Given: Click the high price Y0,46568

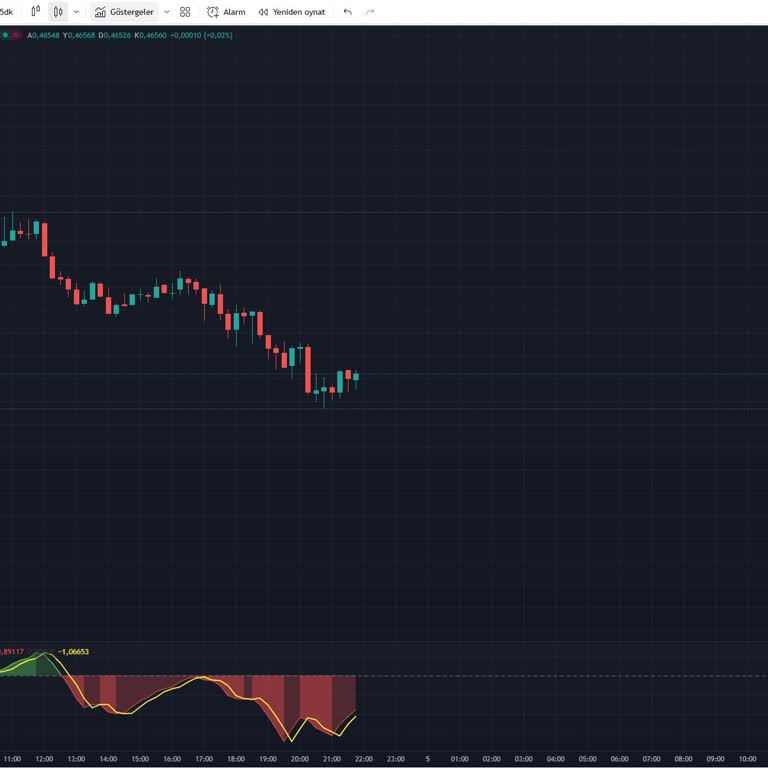Looking at the screenshot, I should point(79,35).
